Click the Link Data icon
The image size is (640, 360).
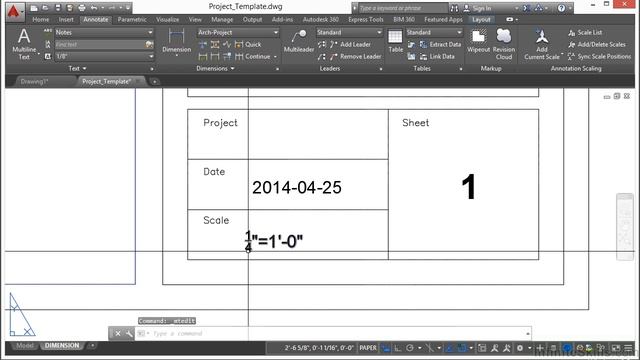[x=424, y=57]
